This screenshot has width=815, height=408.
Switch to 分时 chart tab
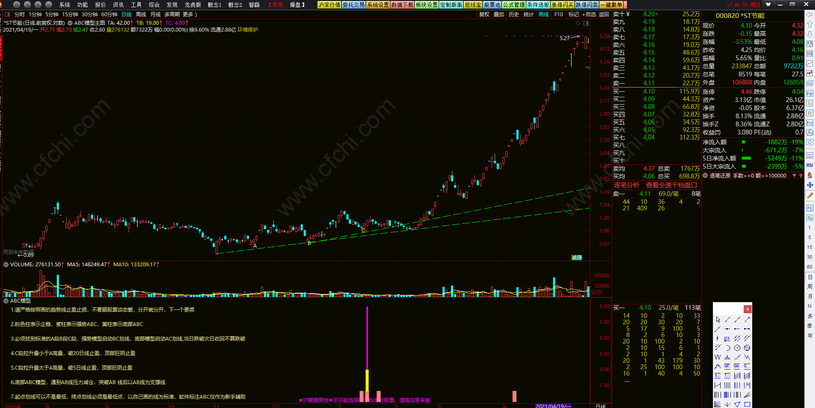pos(20,15)
